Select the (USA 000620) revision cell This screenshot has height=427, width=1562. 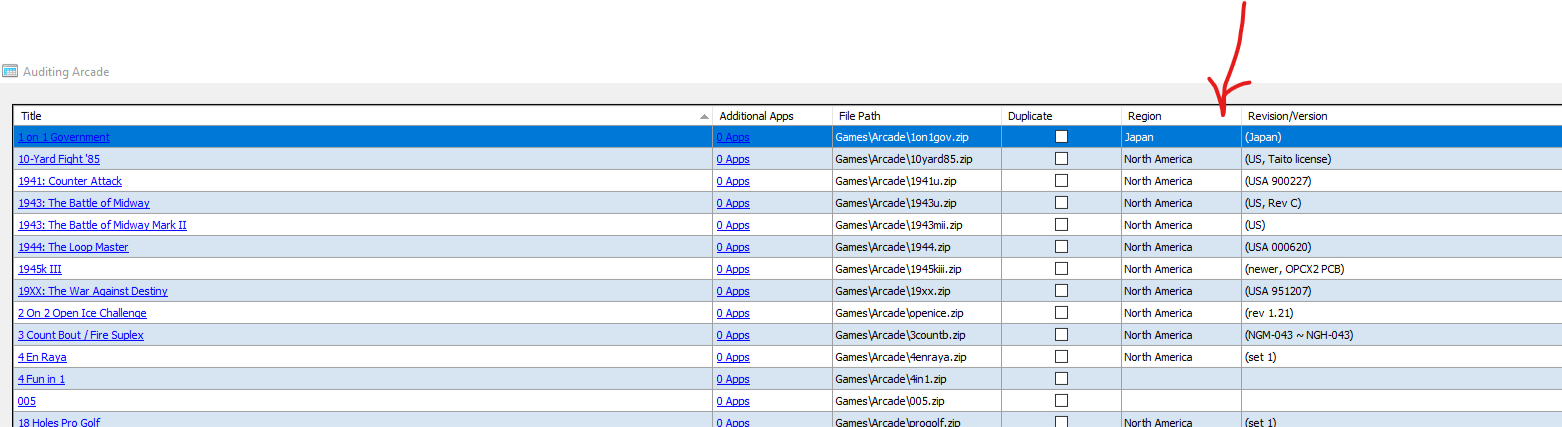pos(1401,247)
